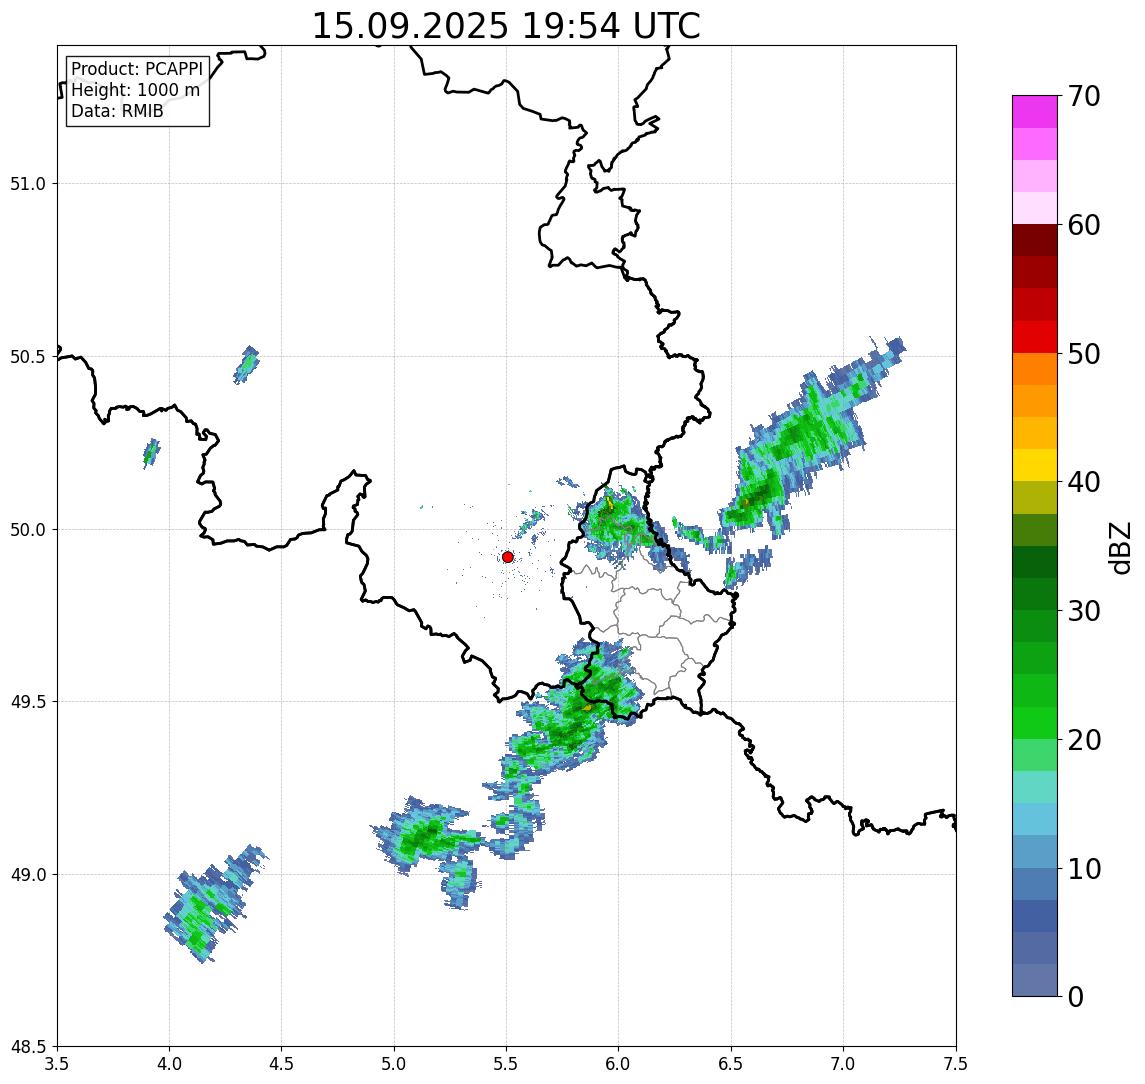Click the bright green colorbar segment above 20
Image resolution: width=1145 pixels, height=1084 pixels.
[x=1035, y=722]
